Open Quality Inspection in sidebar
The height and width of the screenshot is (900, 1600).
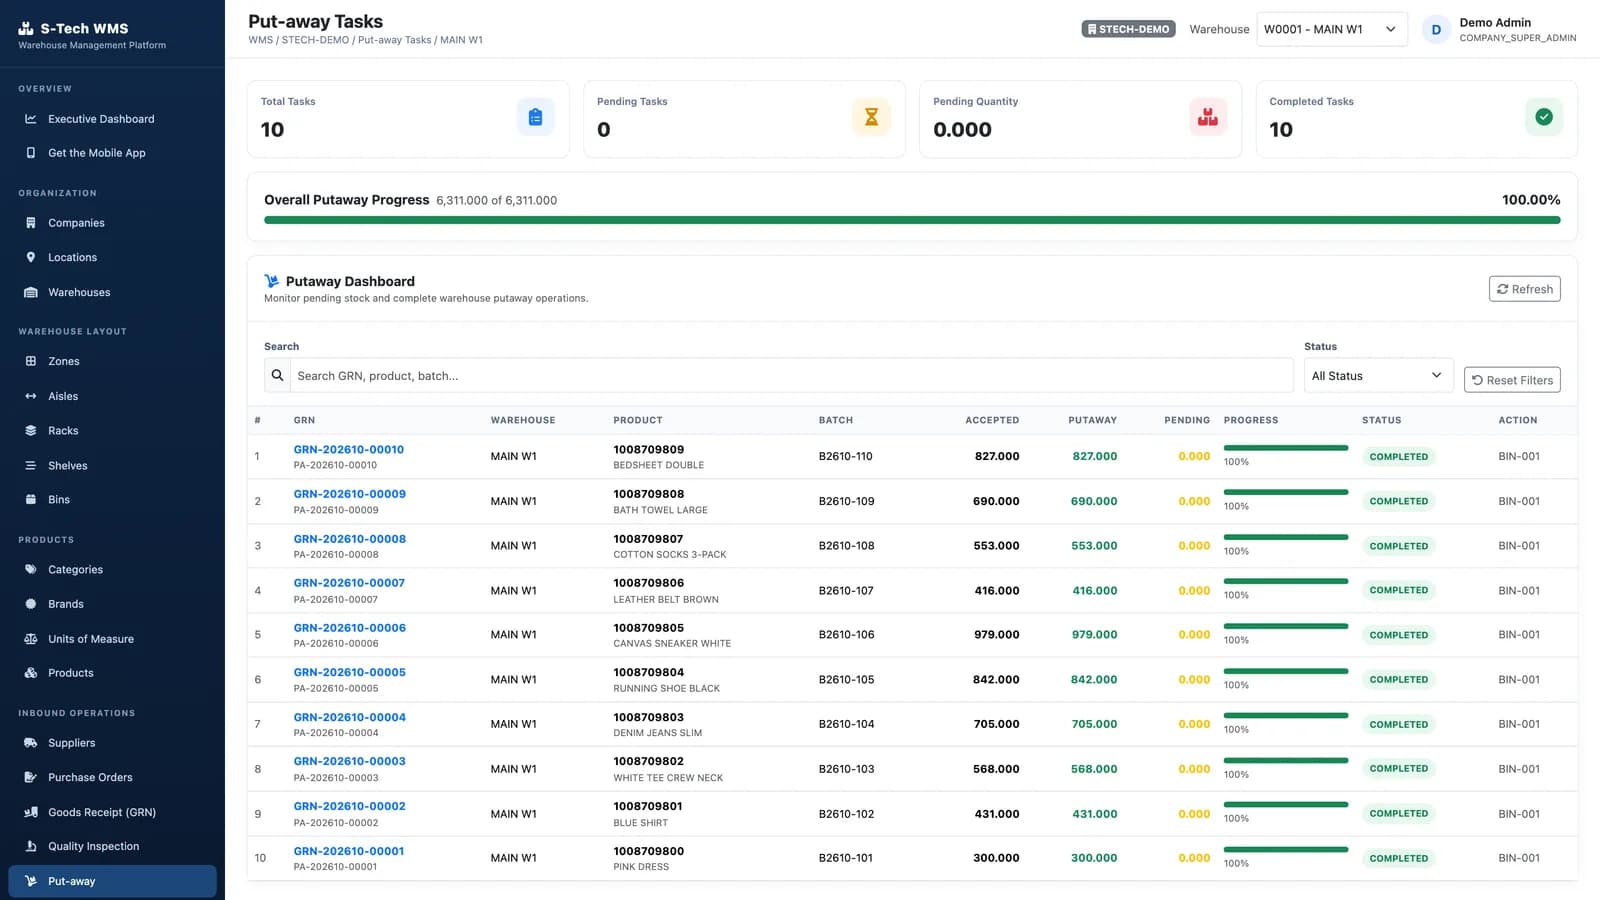click(112, 846)
